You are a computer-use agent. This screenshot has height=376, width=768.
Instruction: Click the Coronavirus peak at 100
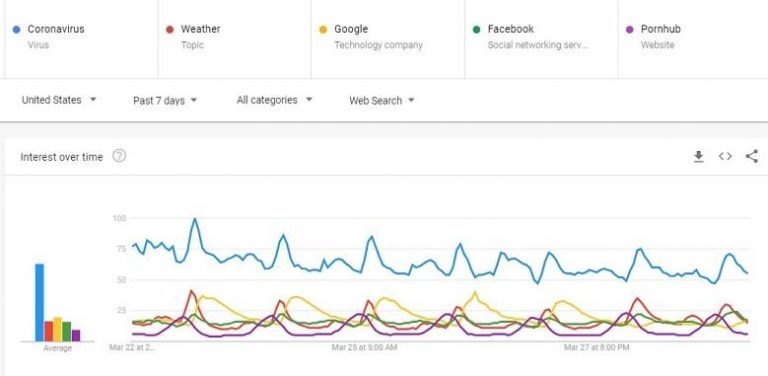point(195,219)
